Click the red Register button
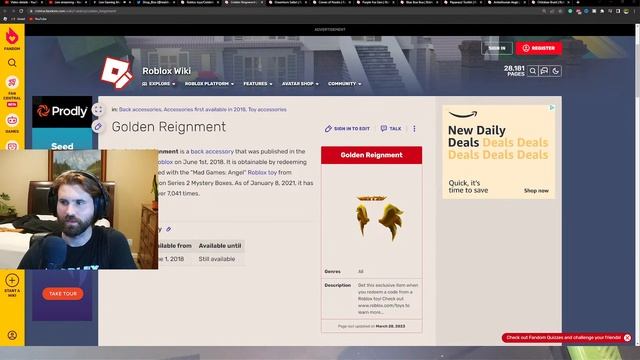Image resolution: width=640 pixels, height=360 pixels. 539,48
